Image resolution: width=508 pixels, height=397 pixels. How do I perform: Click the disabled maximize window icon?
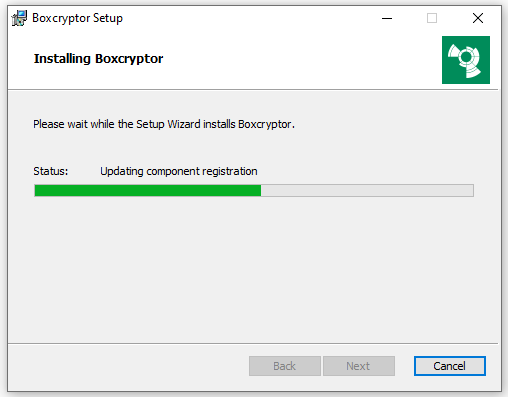point(432,18)
